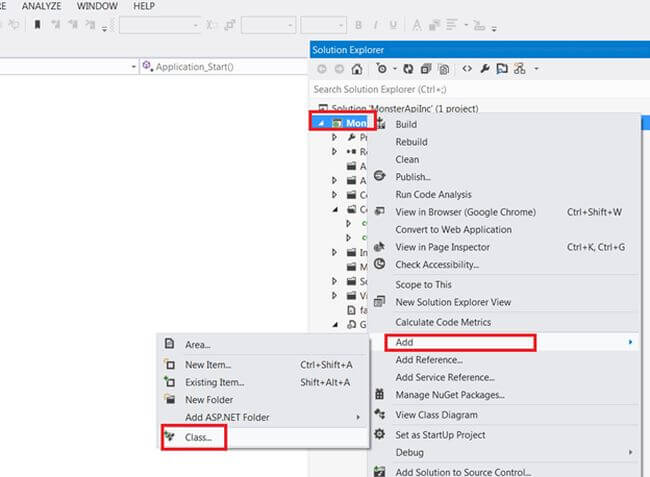The width and height of the screenshot is (650, 477).
Task: Collapse the selected Mon project node
Action: pos(321,123)
